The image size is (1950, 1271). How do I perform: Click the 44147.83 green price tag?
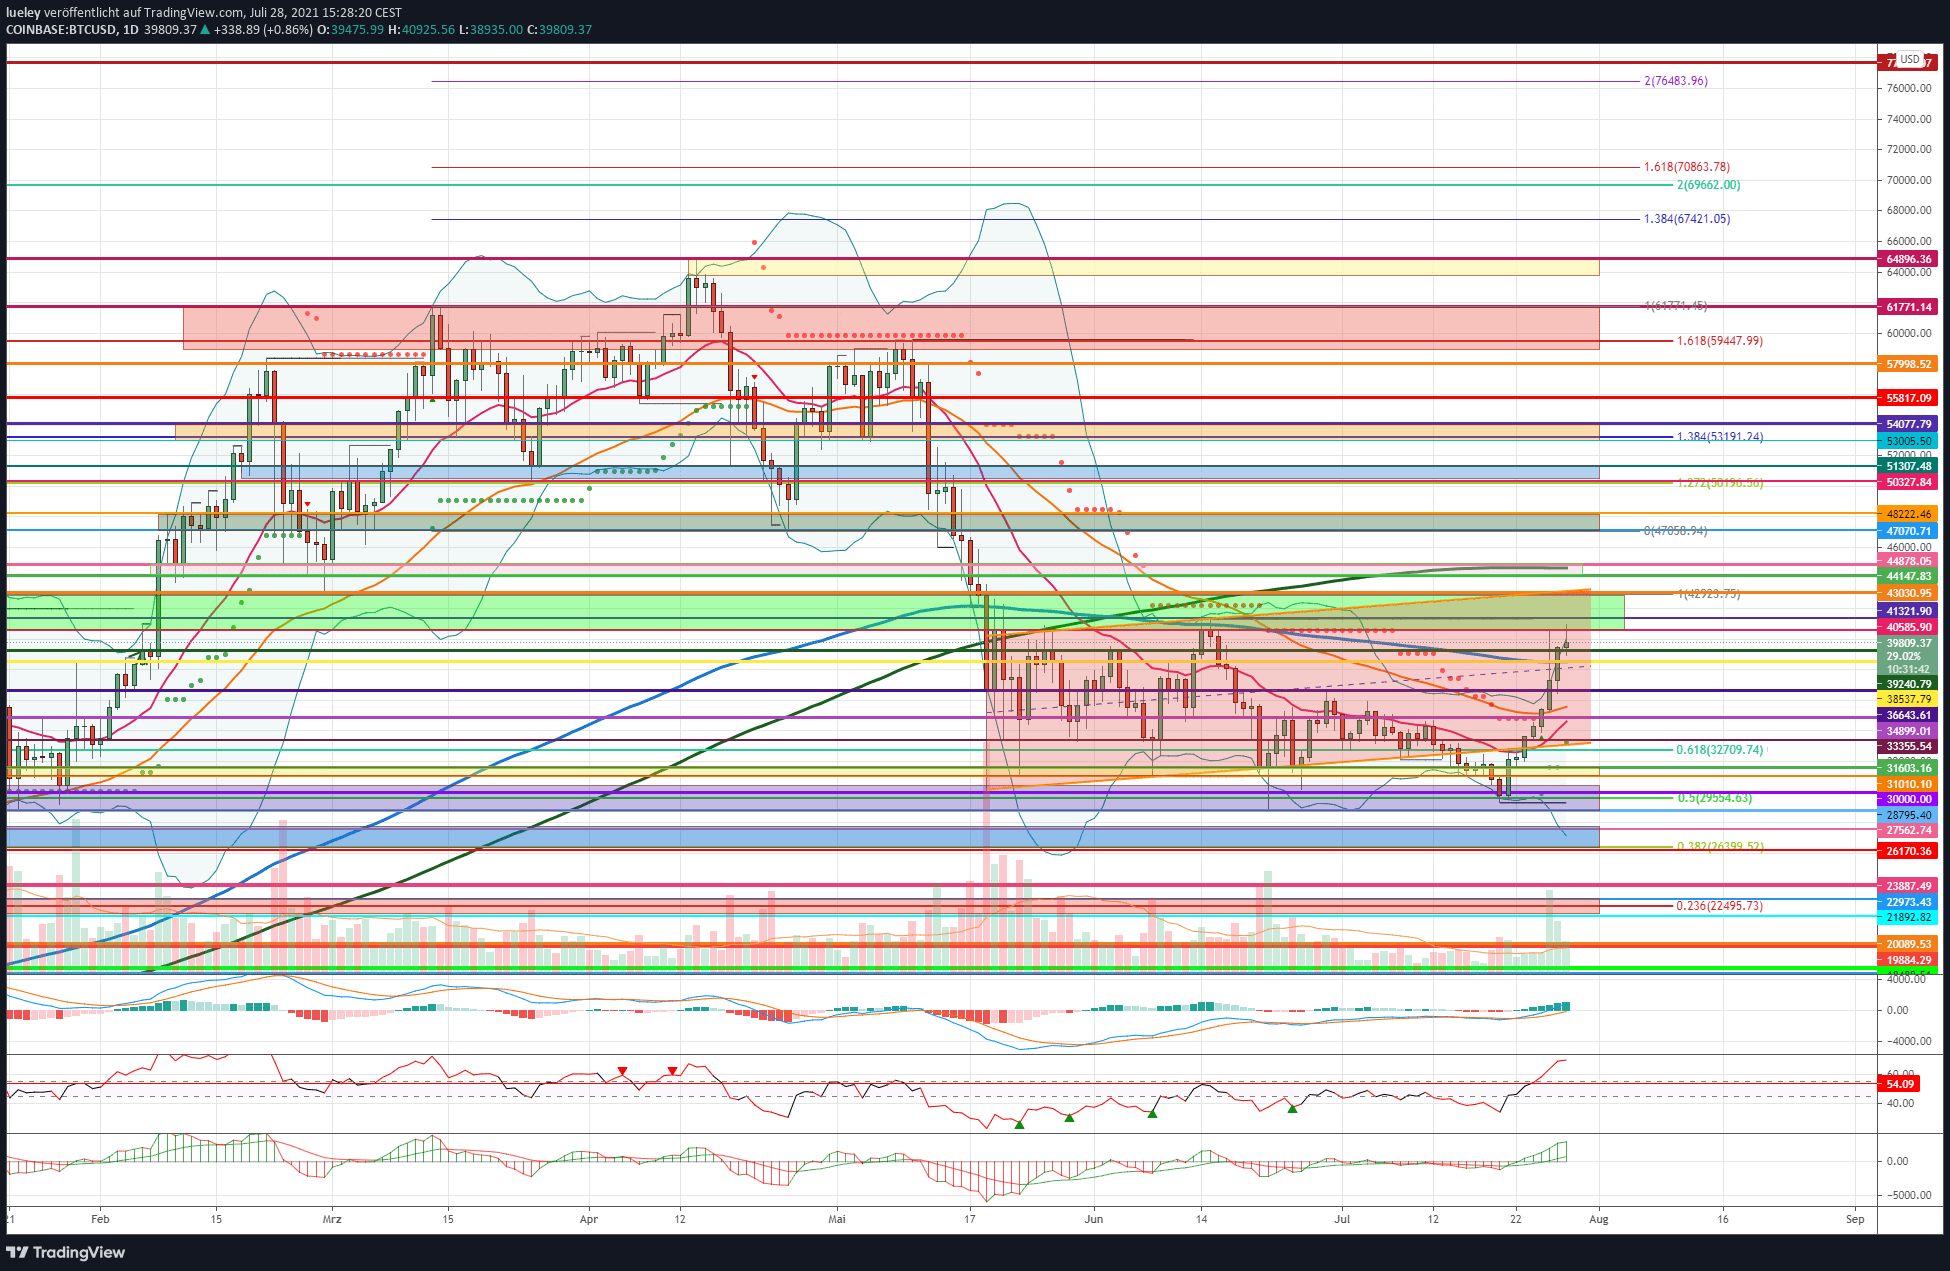tap(1908, 576)
